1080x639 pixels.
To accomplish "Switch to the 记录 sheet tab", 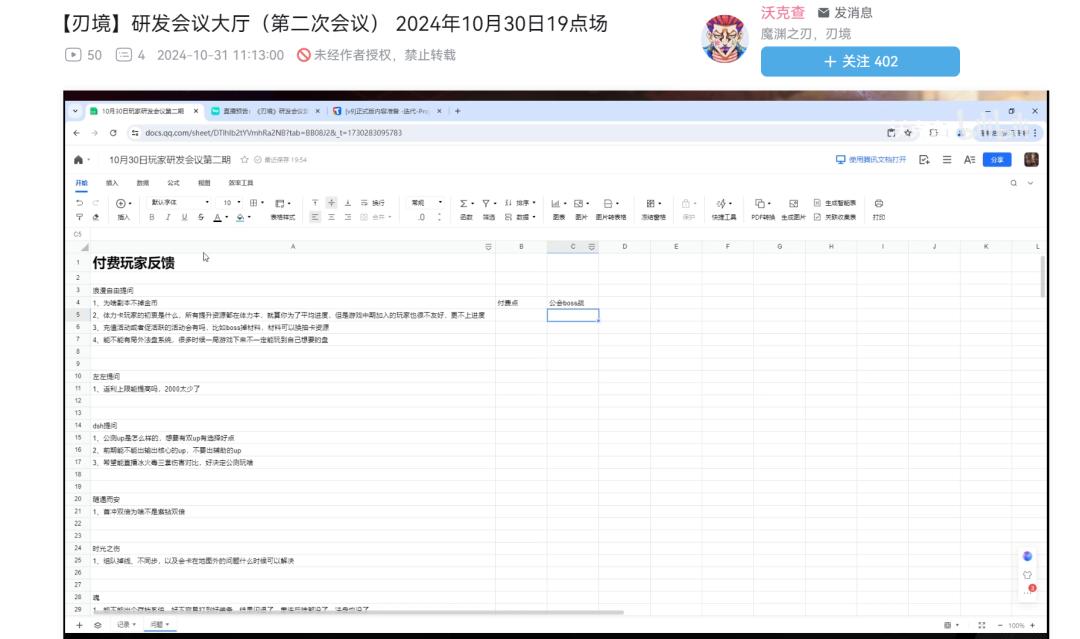I will click(x=125, y=625).
